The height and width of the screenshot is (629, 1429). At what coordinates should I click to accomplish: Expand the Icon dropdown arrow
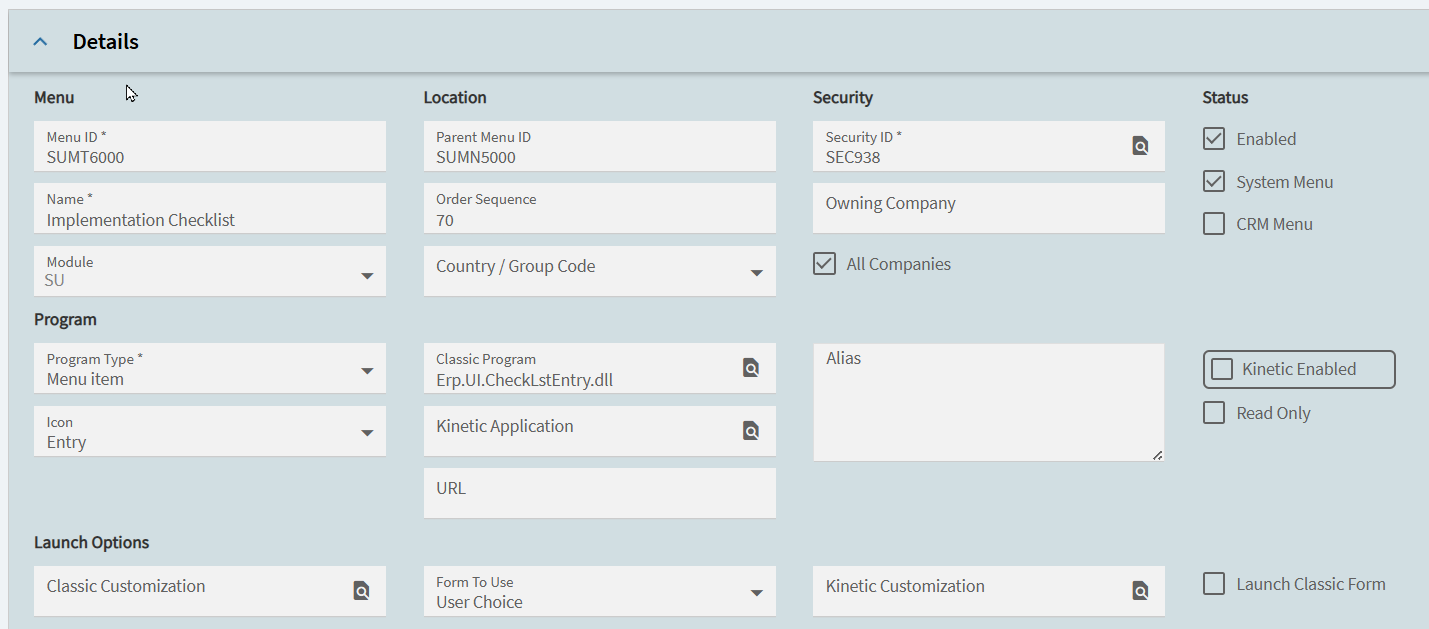point(367,433)
